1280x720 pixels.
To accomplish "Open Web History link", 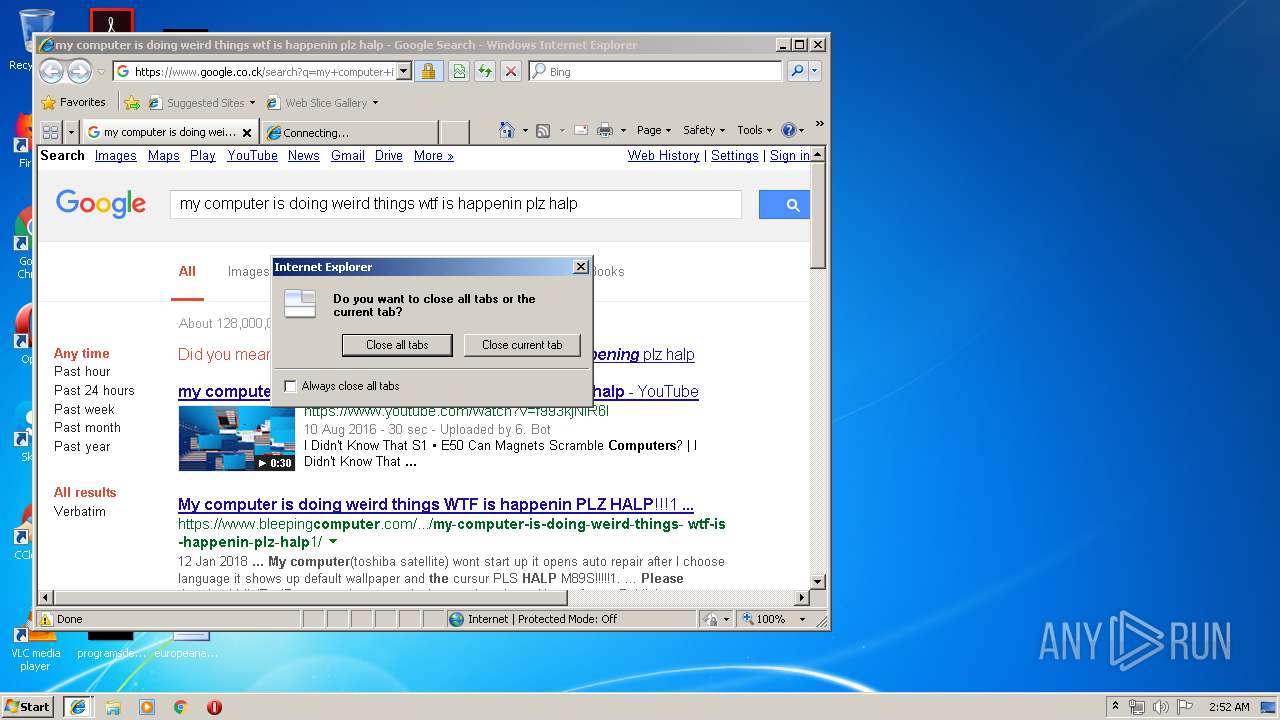I will 664,155.
